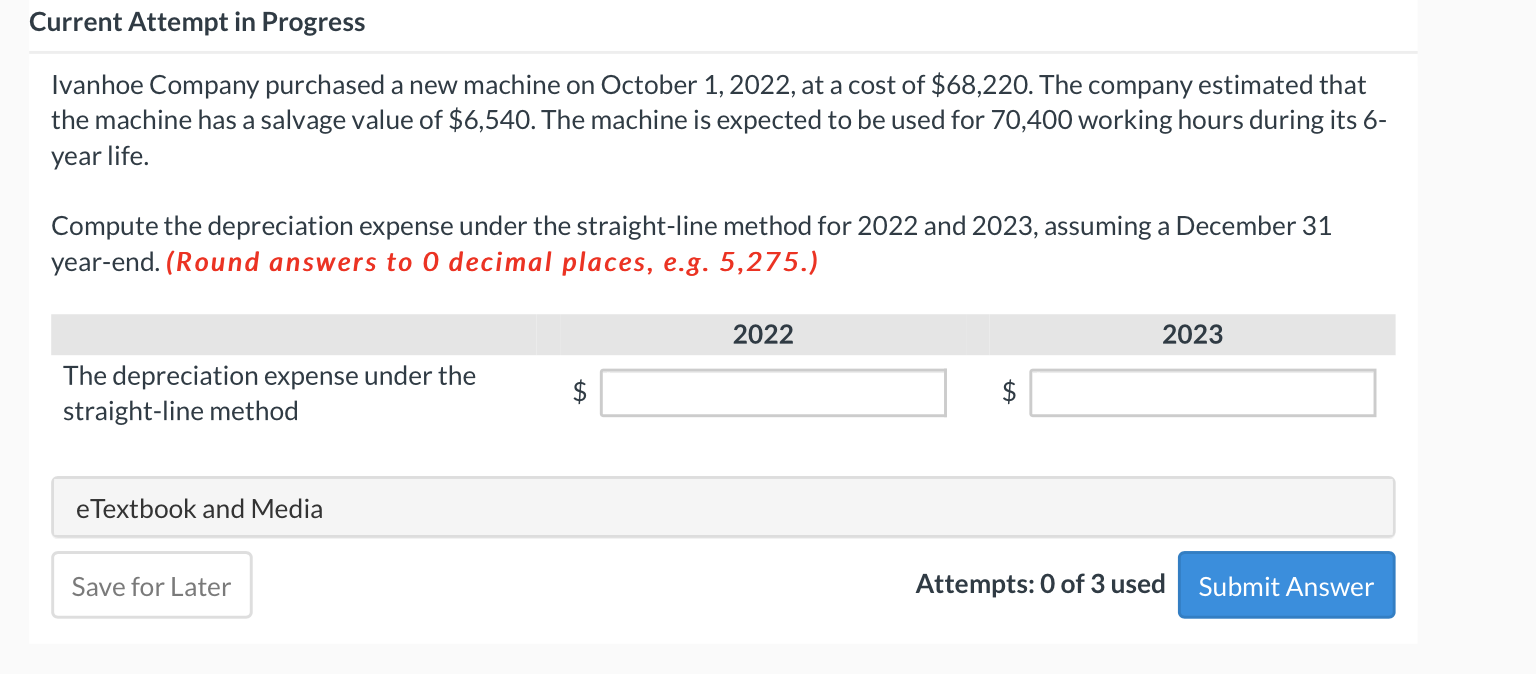Click the dollar sign beside the 2023 field

coord(1008,392)
